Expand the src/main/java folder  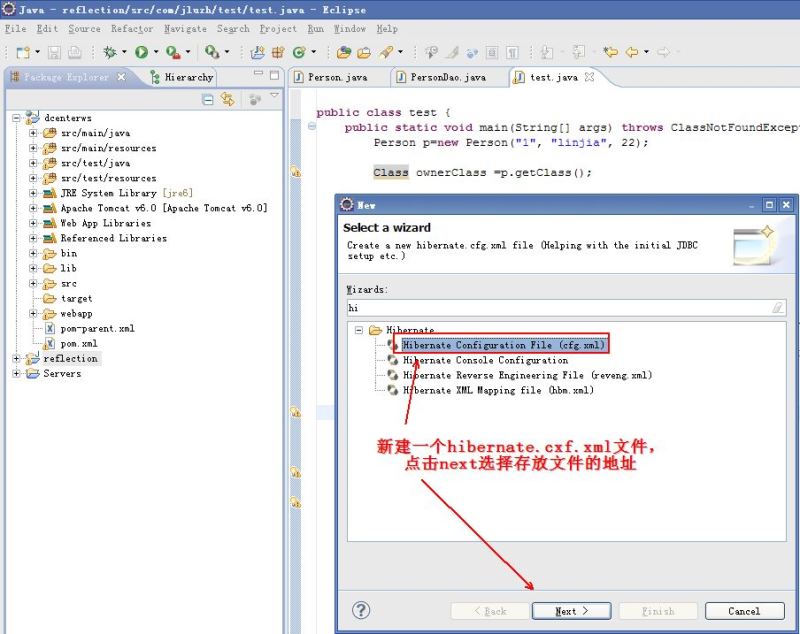pos(33,133)
